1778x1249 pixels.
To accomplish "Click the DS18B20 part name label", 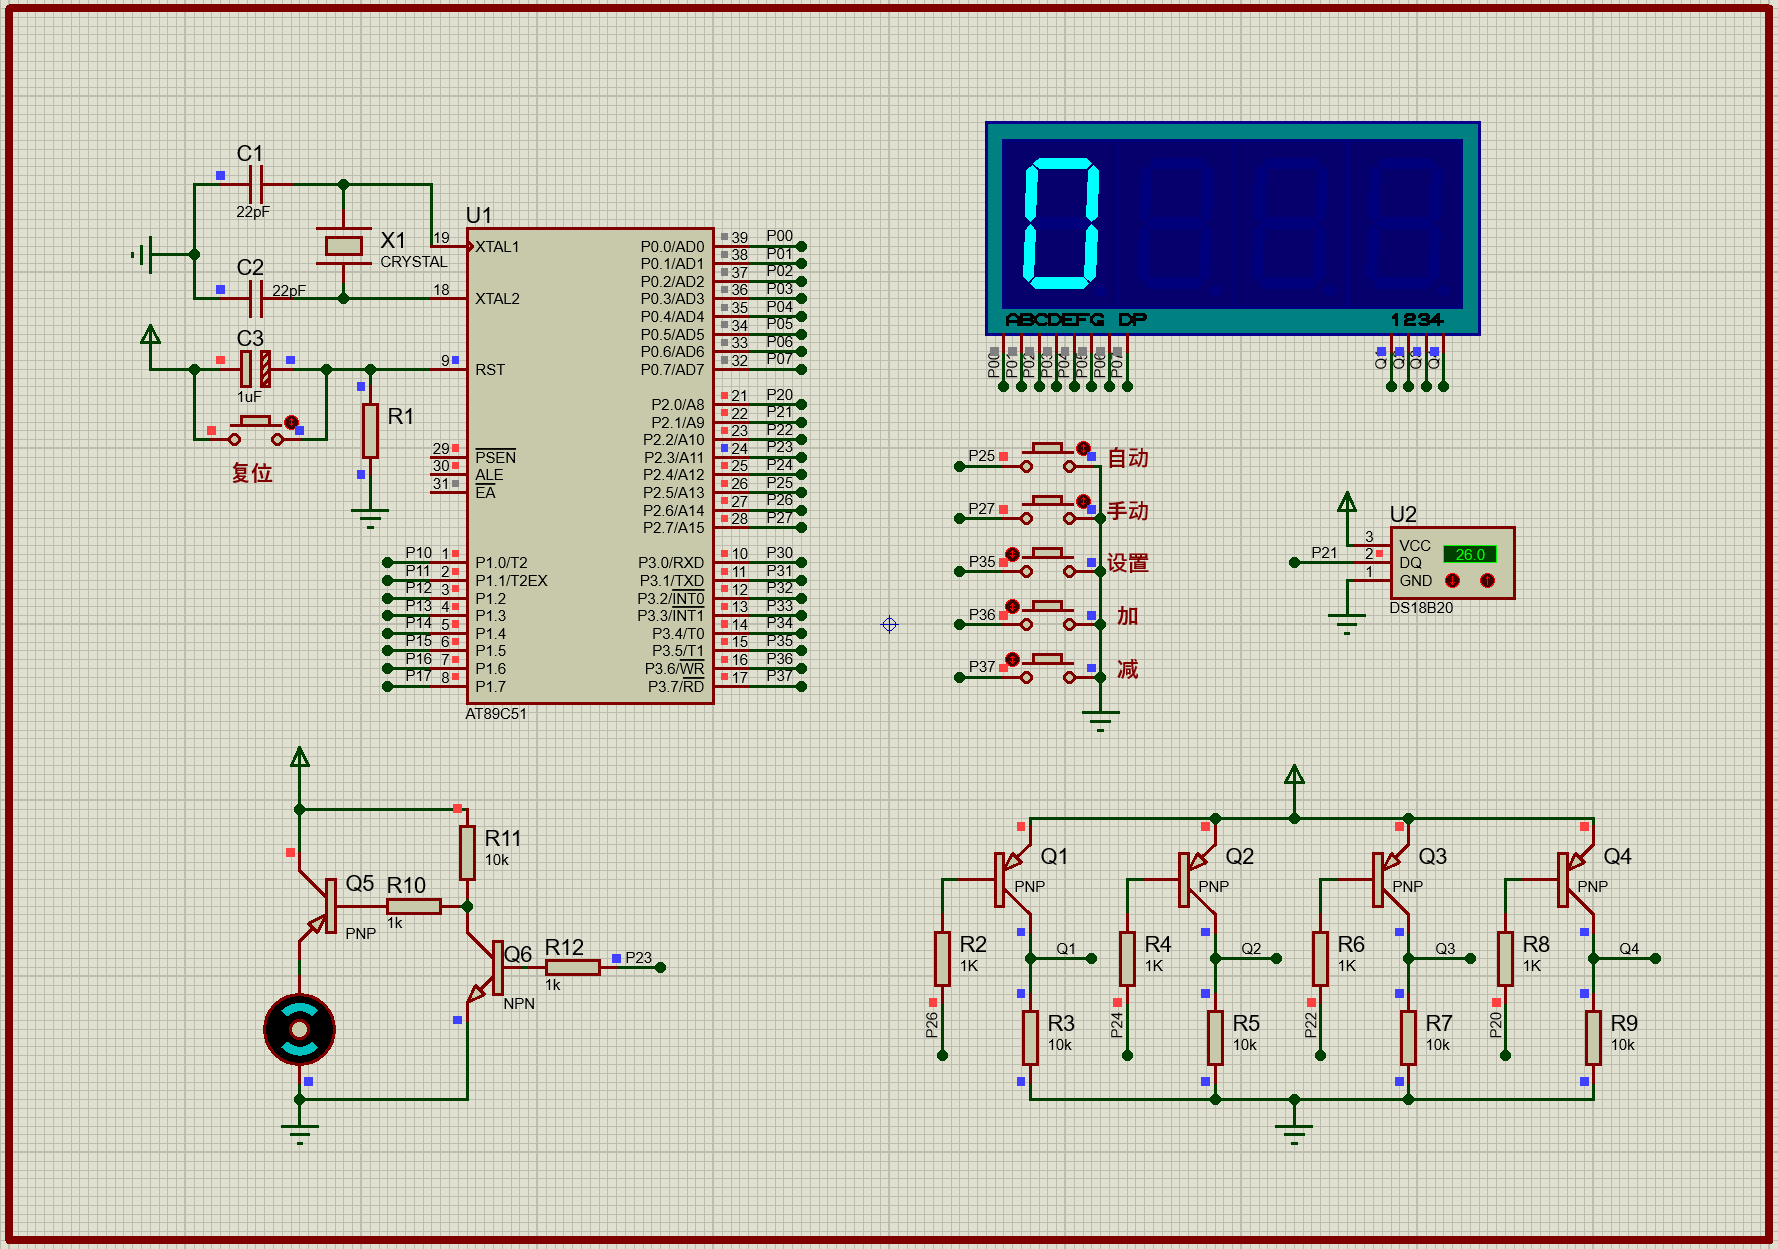I will coord(1421,608).
